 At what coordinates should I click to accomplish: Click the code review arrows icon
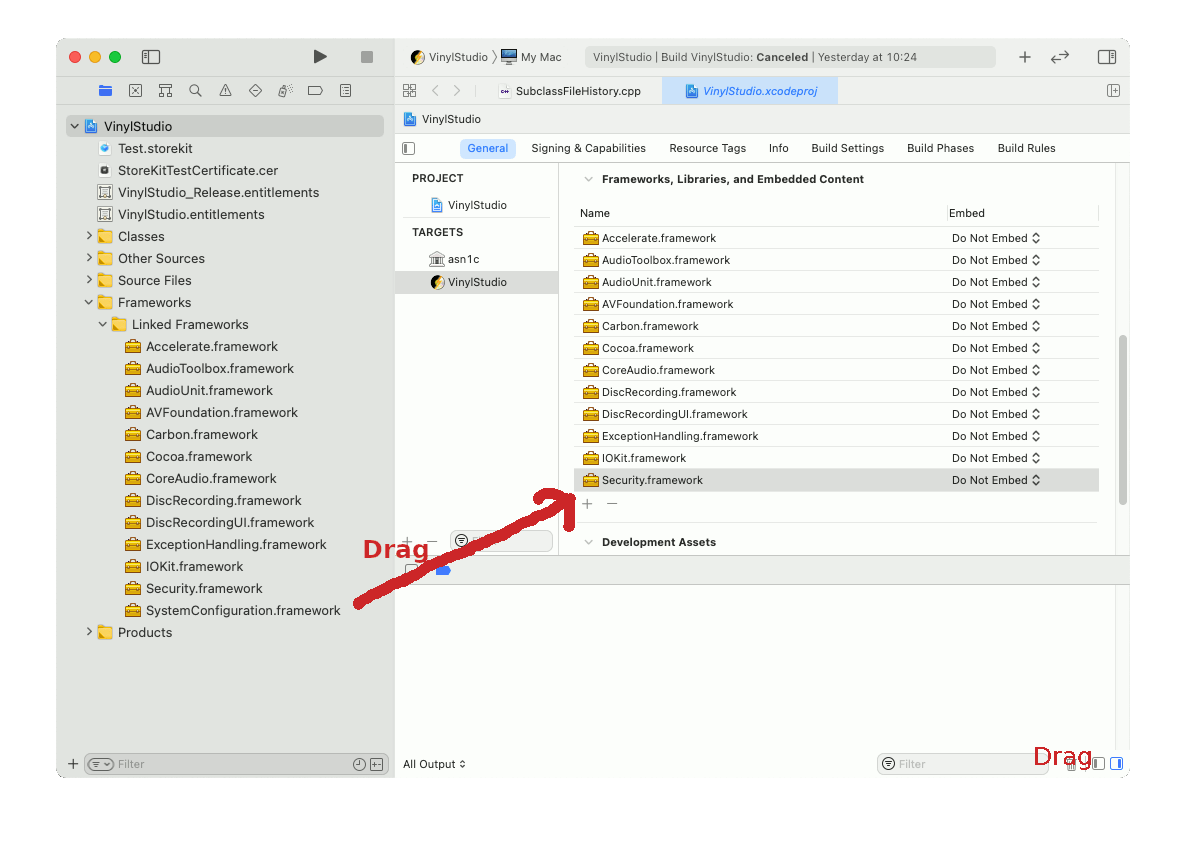1060,57
